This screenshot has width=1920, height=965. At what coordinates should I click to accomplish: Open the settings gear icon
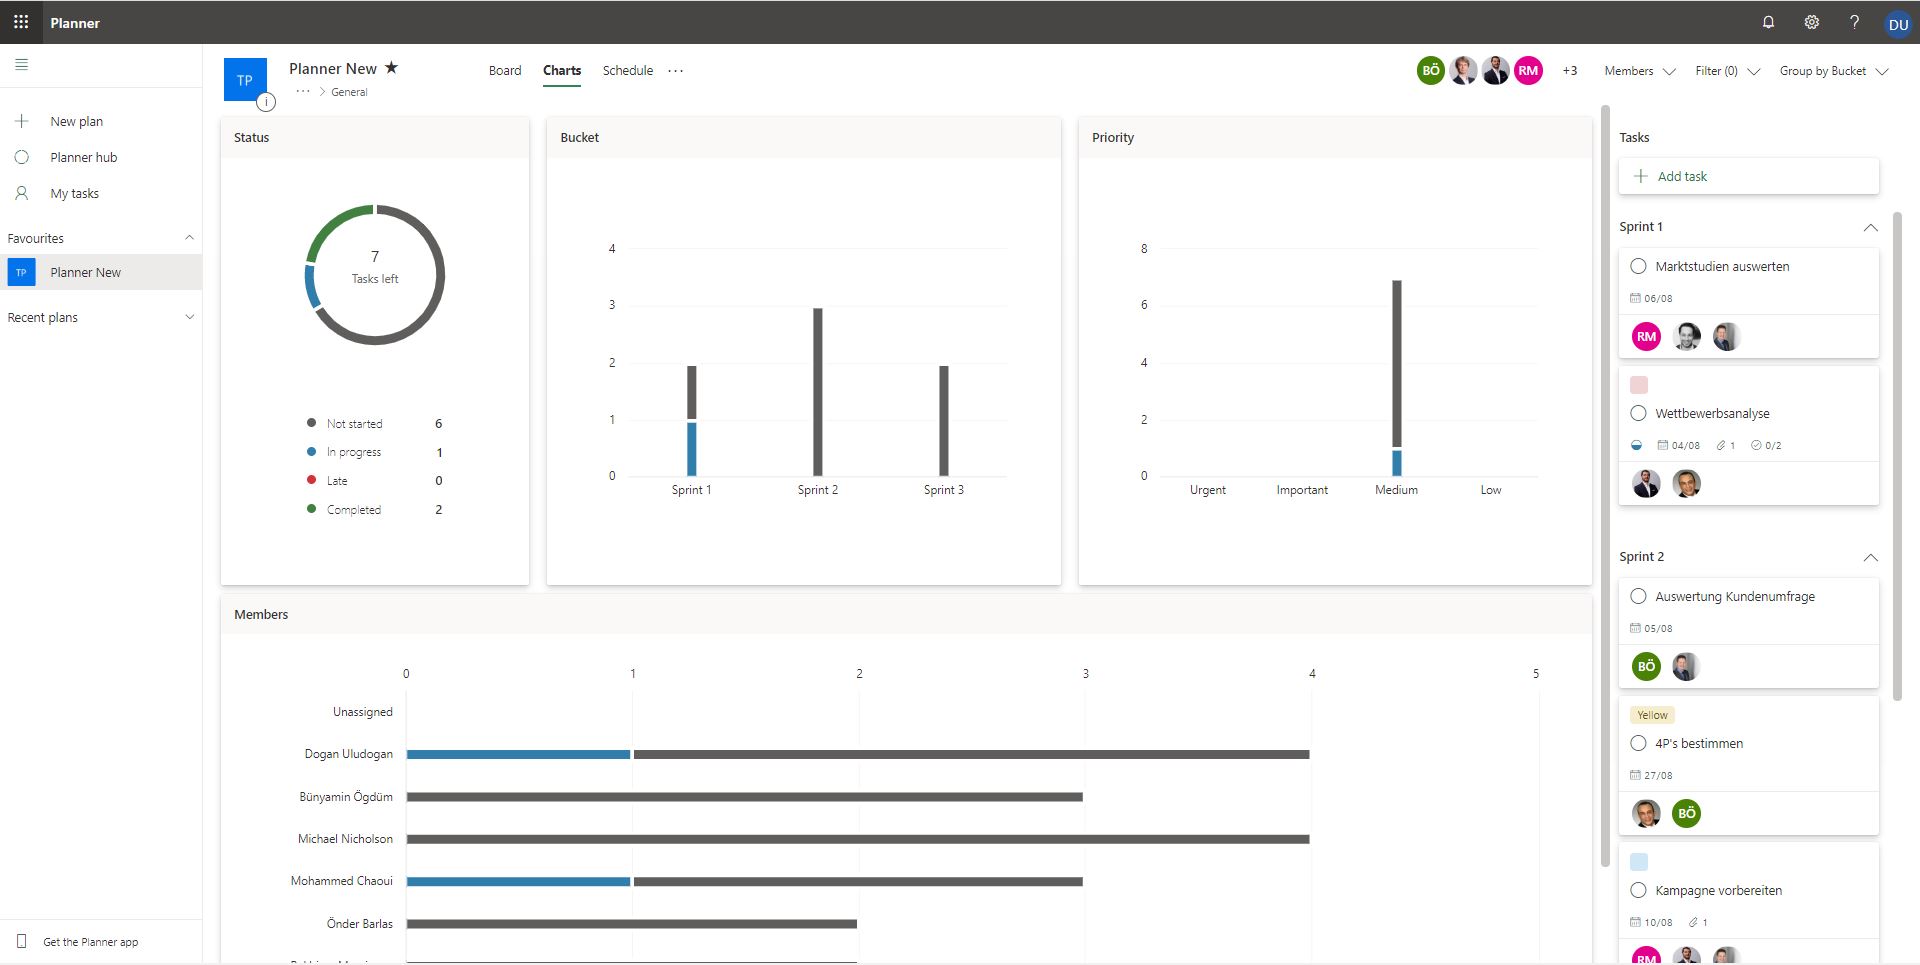coord(1811,21)
